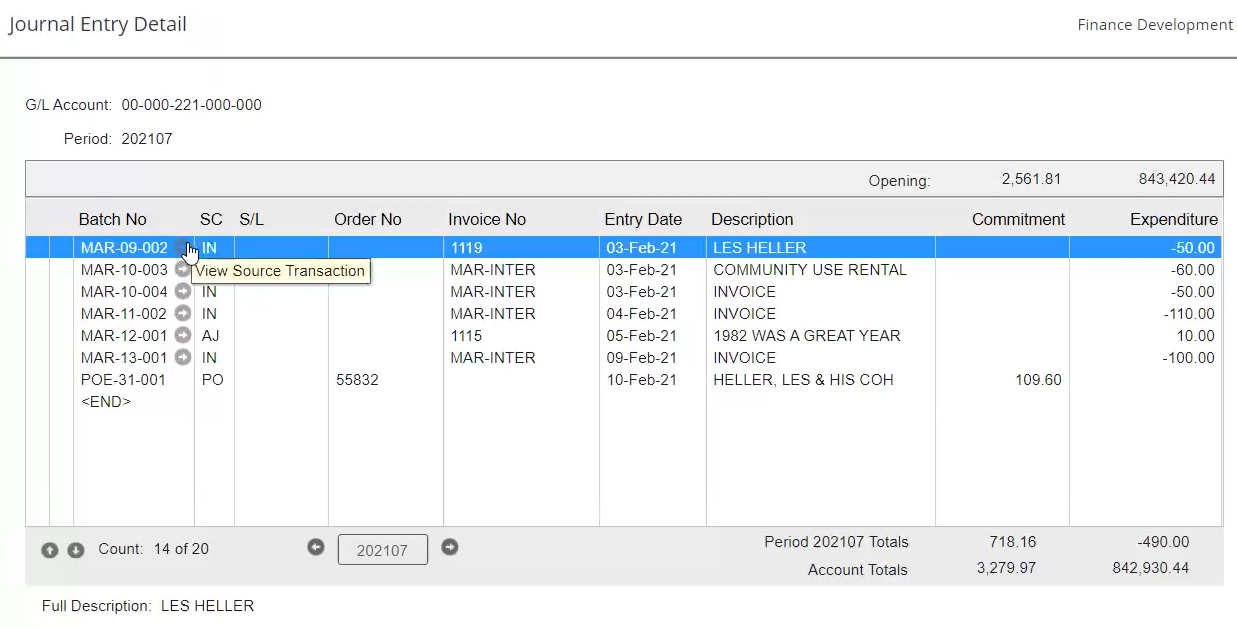Click COMMUNITY USE RENTAL description cell
The height and width of the screenshot is (629, 1237).
pyautogui.click(x=809, y=270)
